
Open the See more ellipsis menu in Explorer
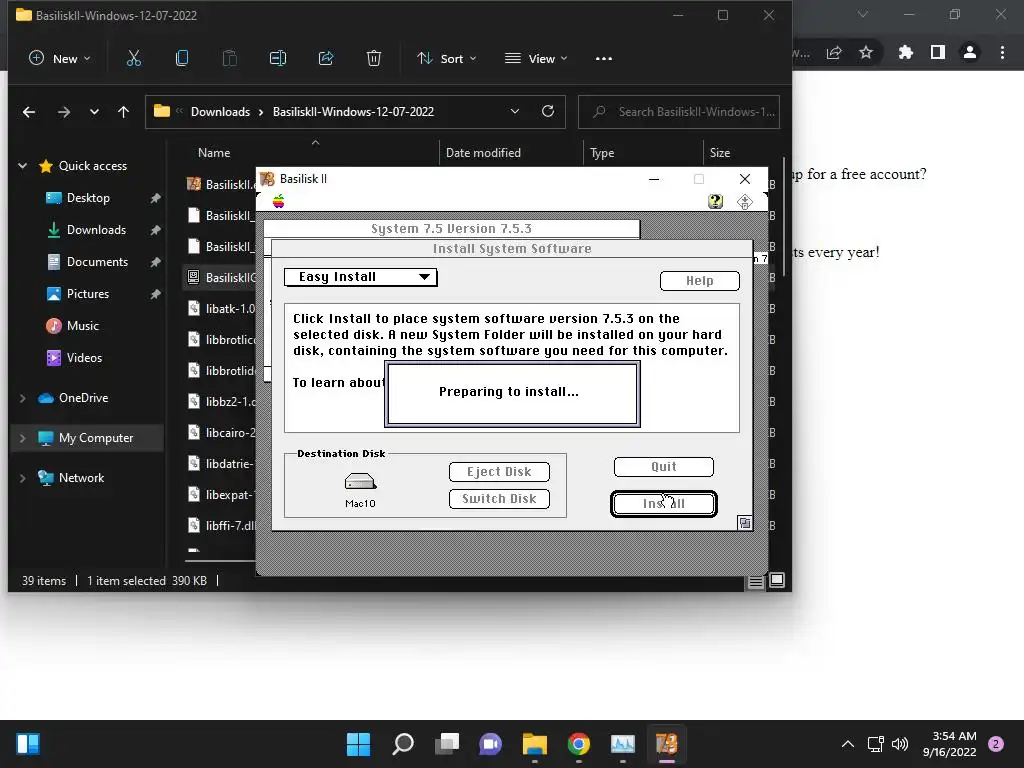tap(604, 59)
